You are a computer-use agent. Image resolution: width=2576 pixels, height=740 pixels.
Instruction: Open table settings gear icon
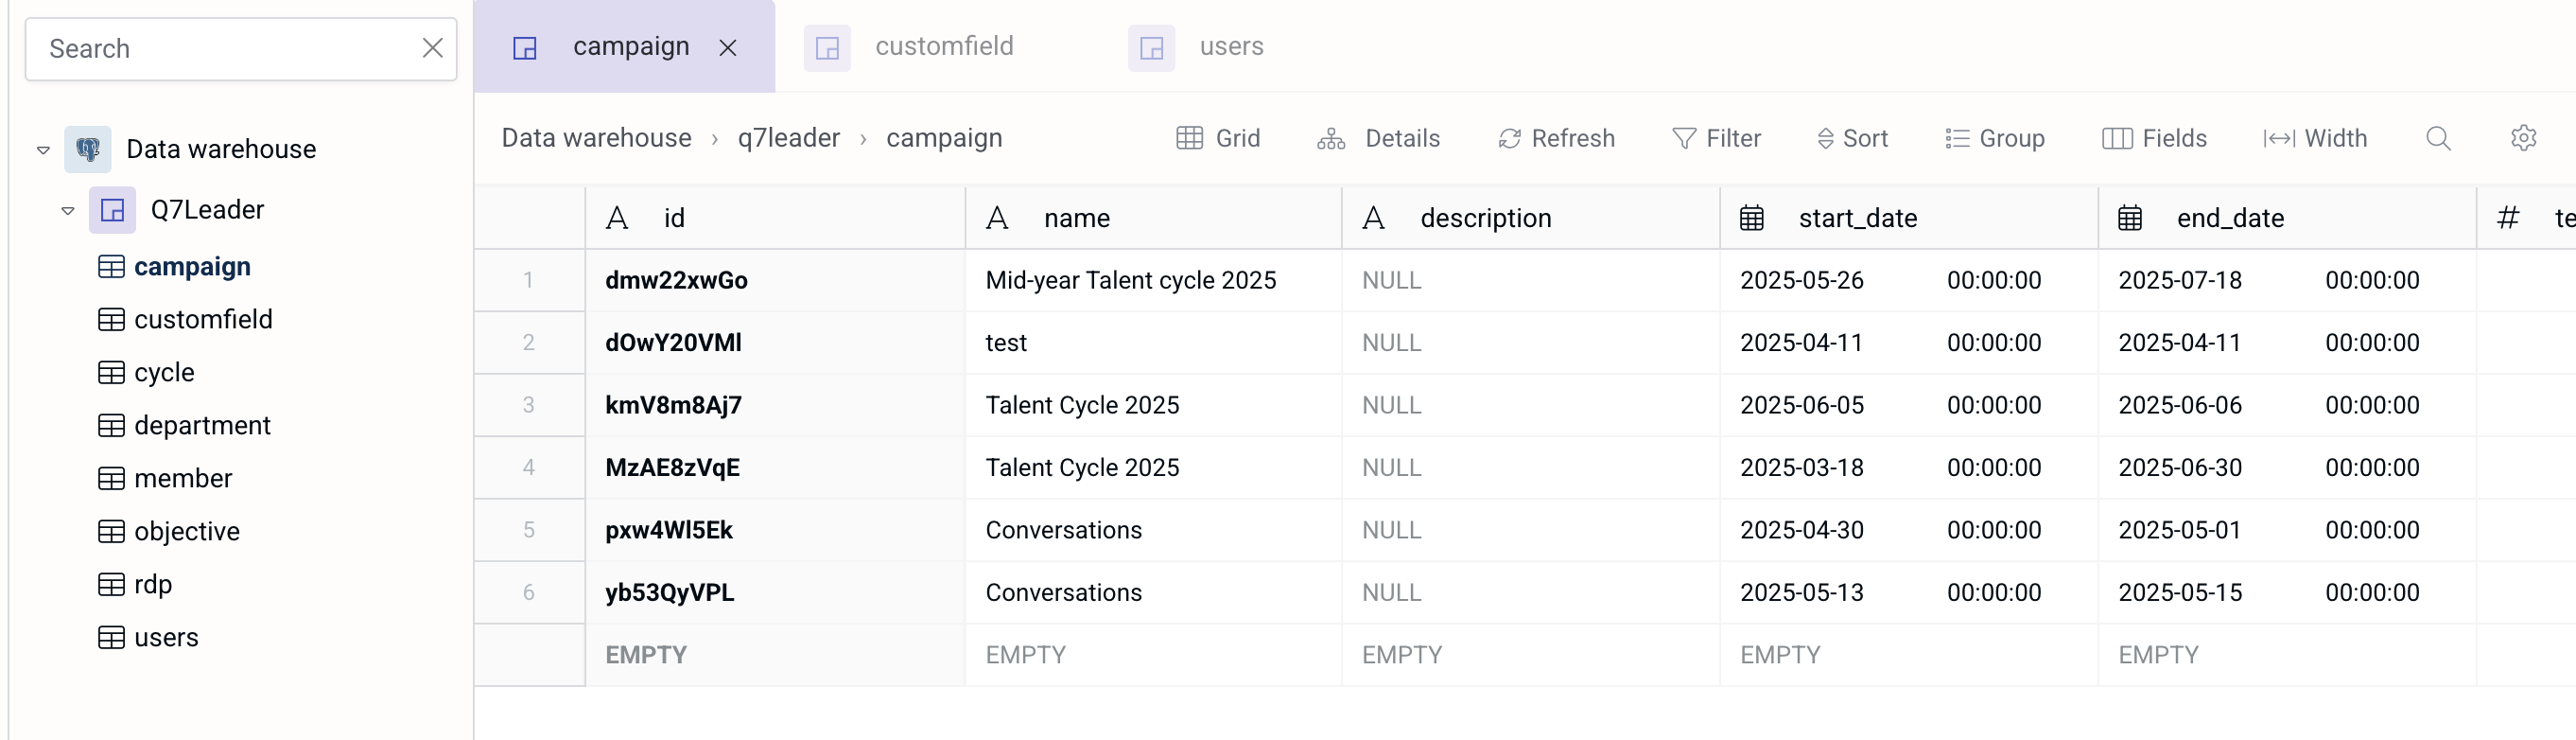point(2523,138)
